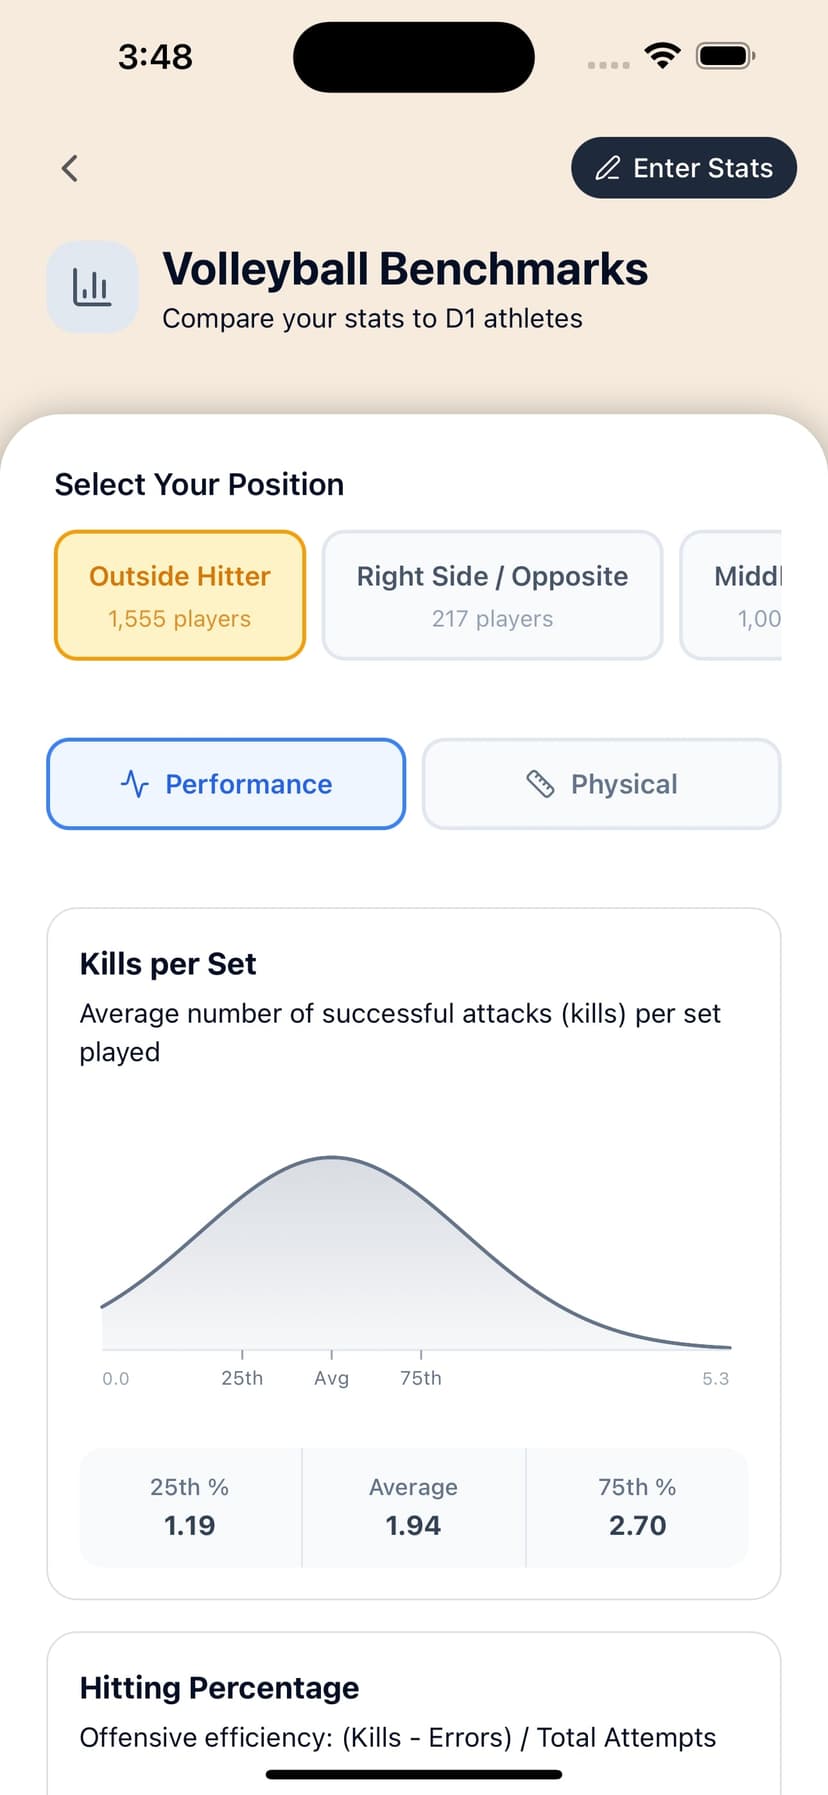Expand the Kills per Set card
828x1795 pixels.
(x=168, y=963)
